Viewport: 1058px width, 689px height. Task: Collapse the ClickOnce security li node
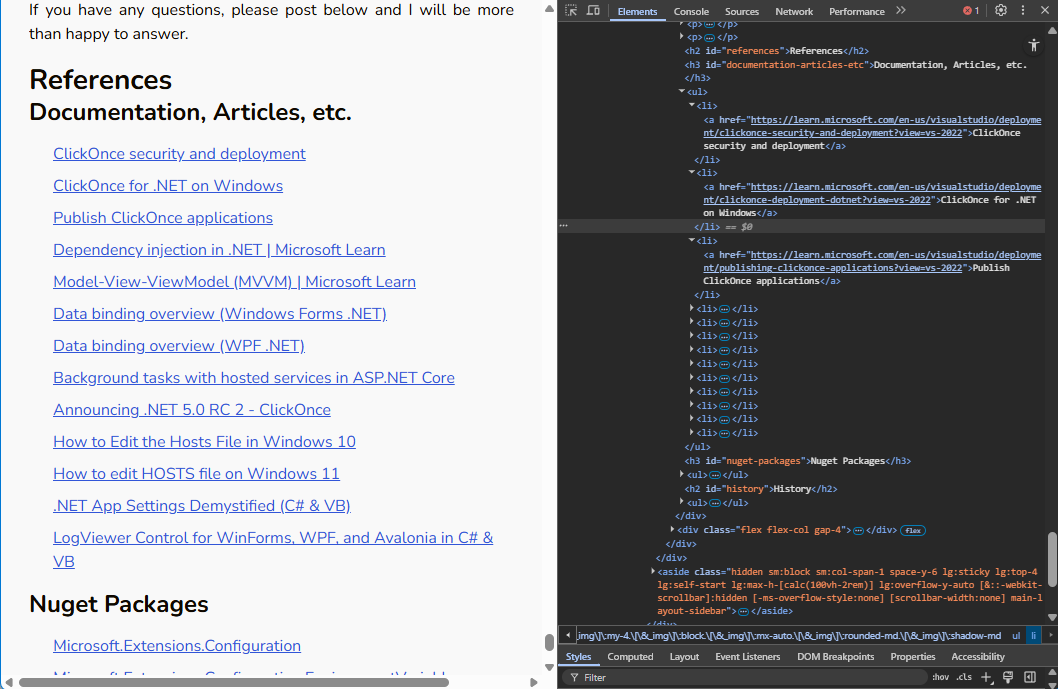pyautogui.click(x=692, y=105)
